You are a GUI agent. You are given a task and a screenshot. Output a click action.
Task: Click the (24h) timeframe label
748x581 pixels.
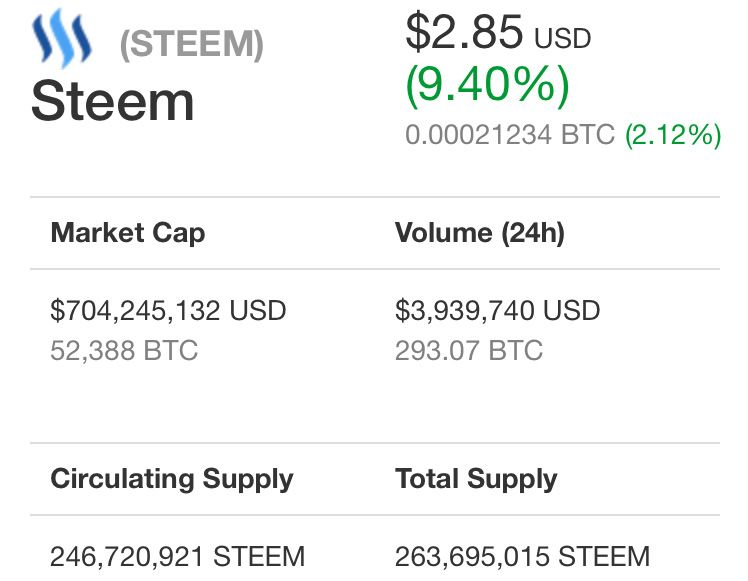tap(532, 233)
